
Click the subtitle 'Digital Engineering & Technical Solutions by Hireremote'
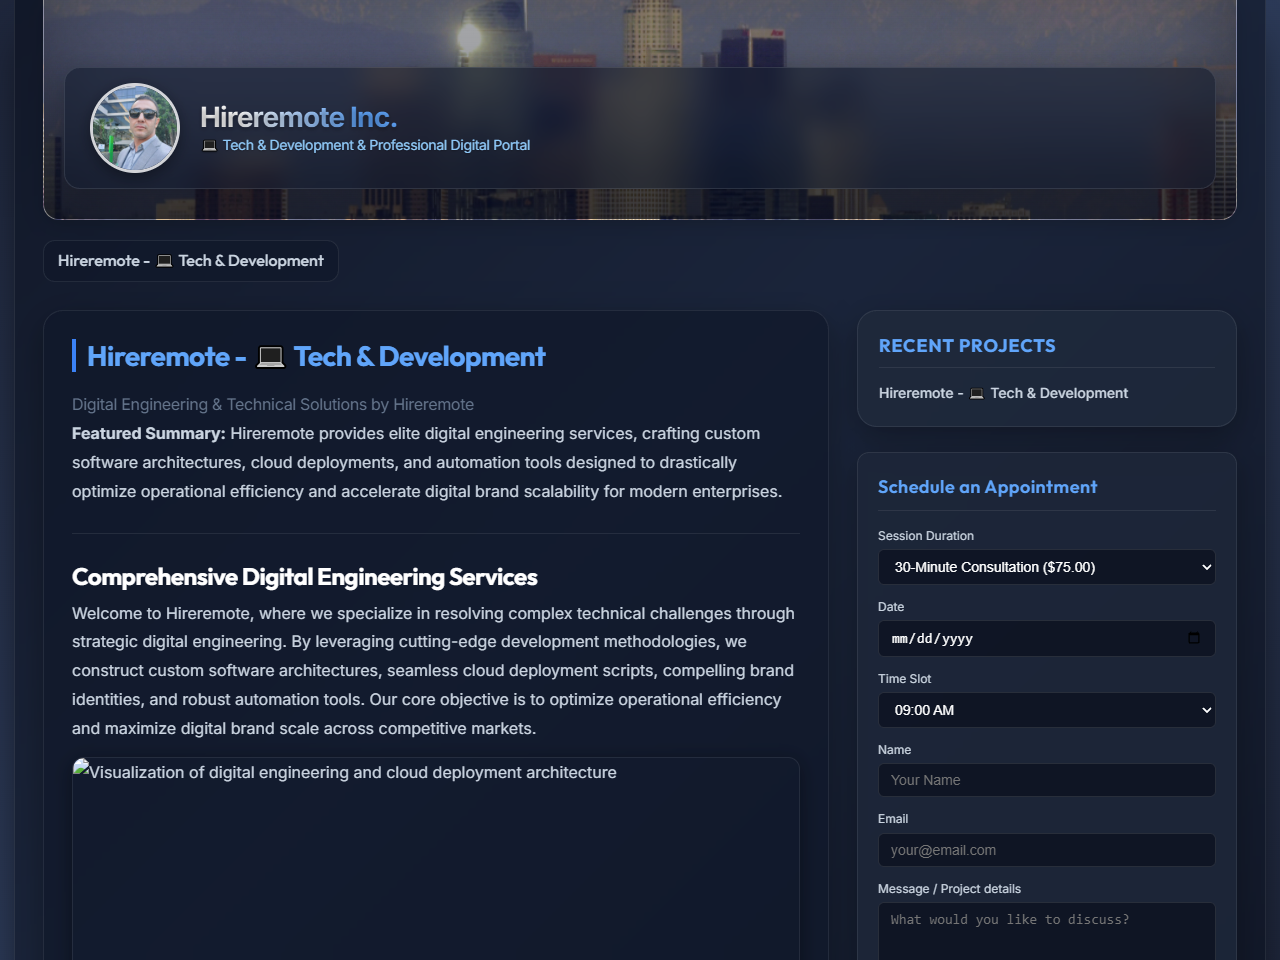coord(273,404)
